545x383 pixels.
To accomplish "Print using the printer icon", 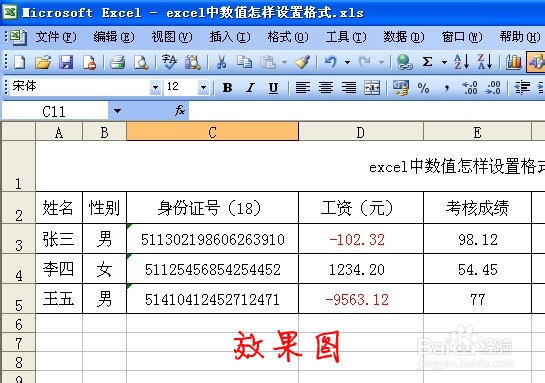I will point(117,63).
